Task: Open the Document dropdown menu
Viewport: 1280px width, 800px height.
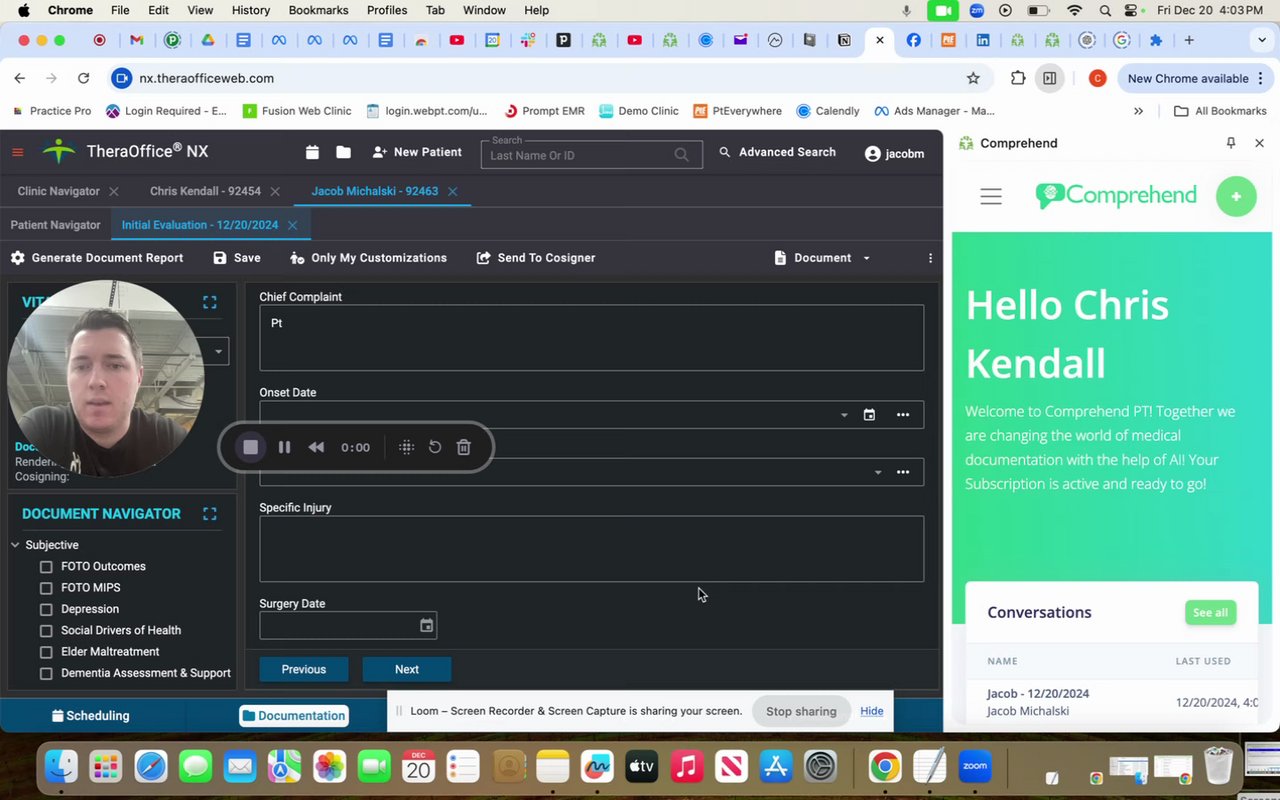Action: point(822,258)
